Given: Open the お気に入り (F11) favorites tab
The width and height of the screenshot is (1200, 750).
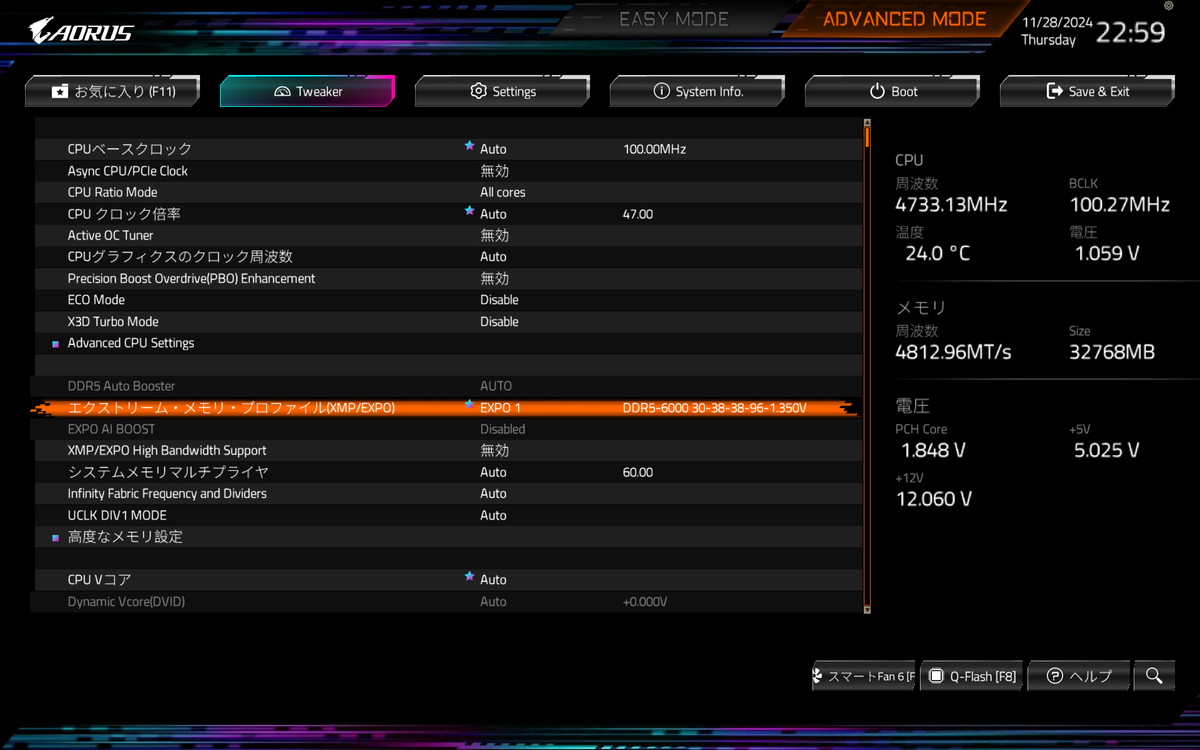Looking at the screenshot, I should point(112,91).
